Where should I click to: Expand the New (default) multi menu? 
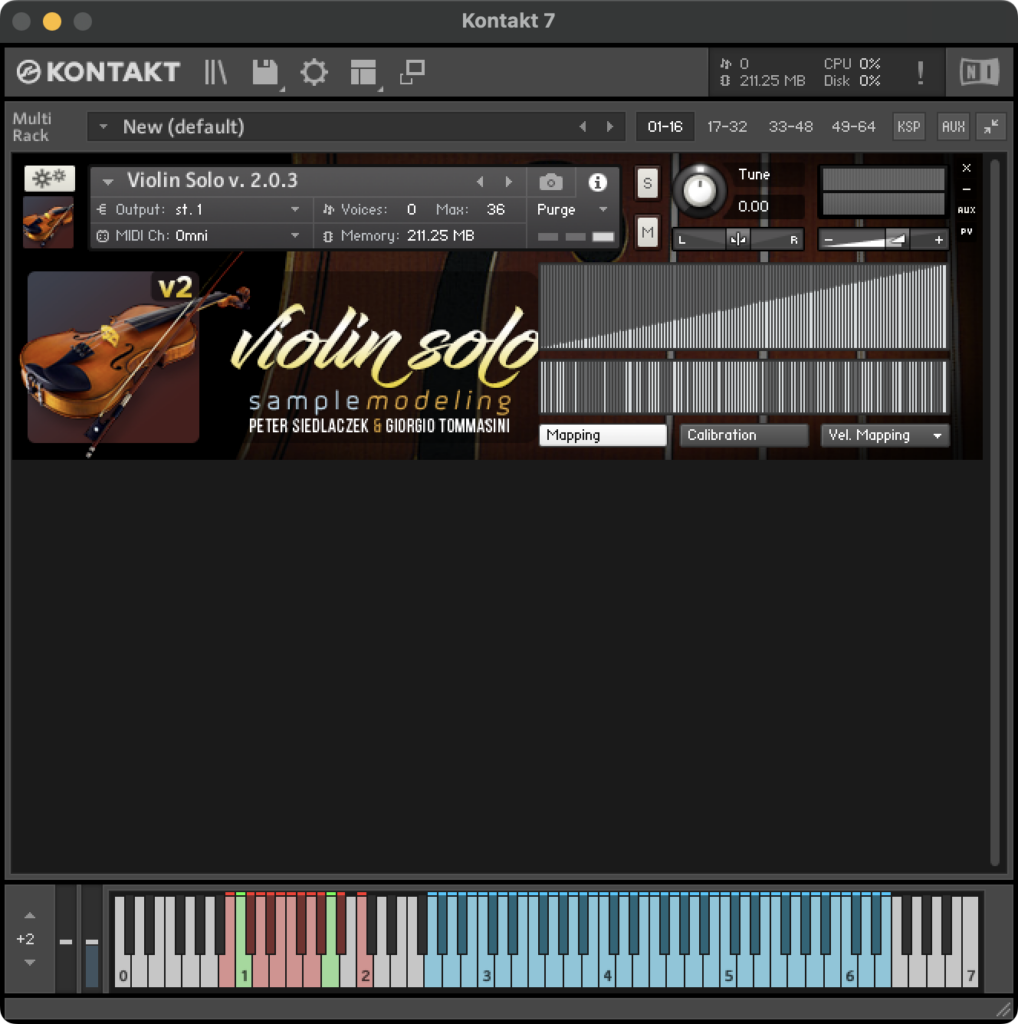[103, 127]
